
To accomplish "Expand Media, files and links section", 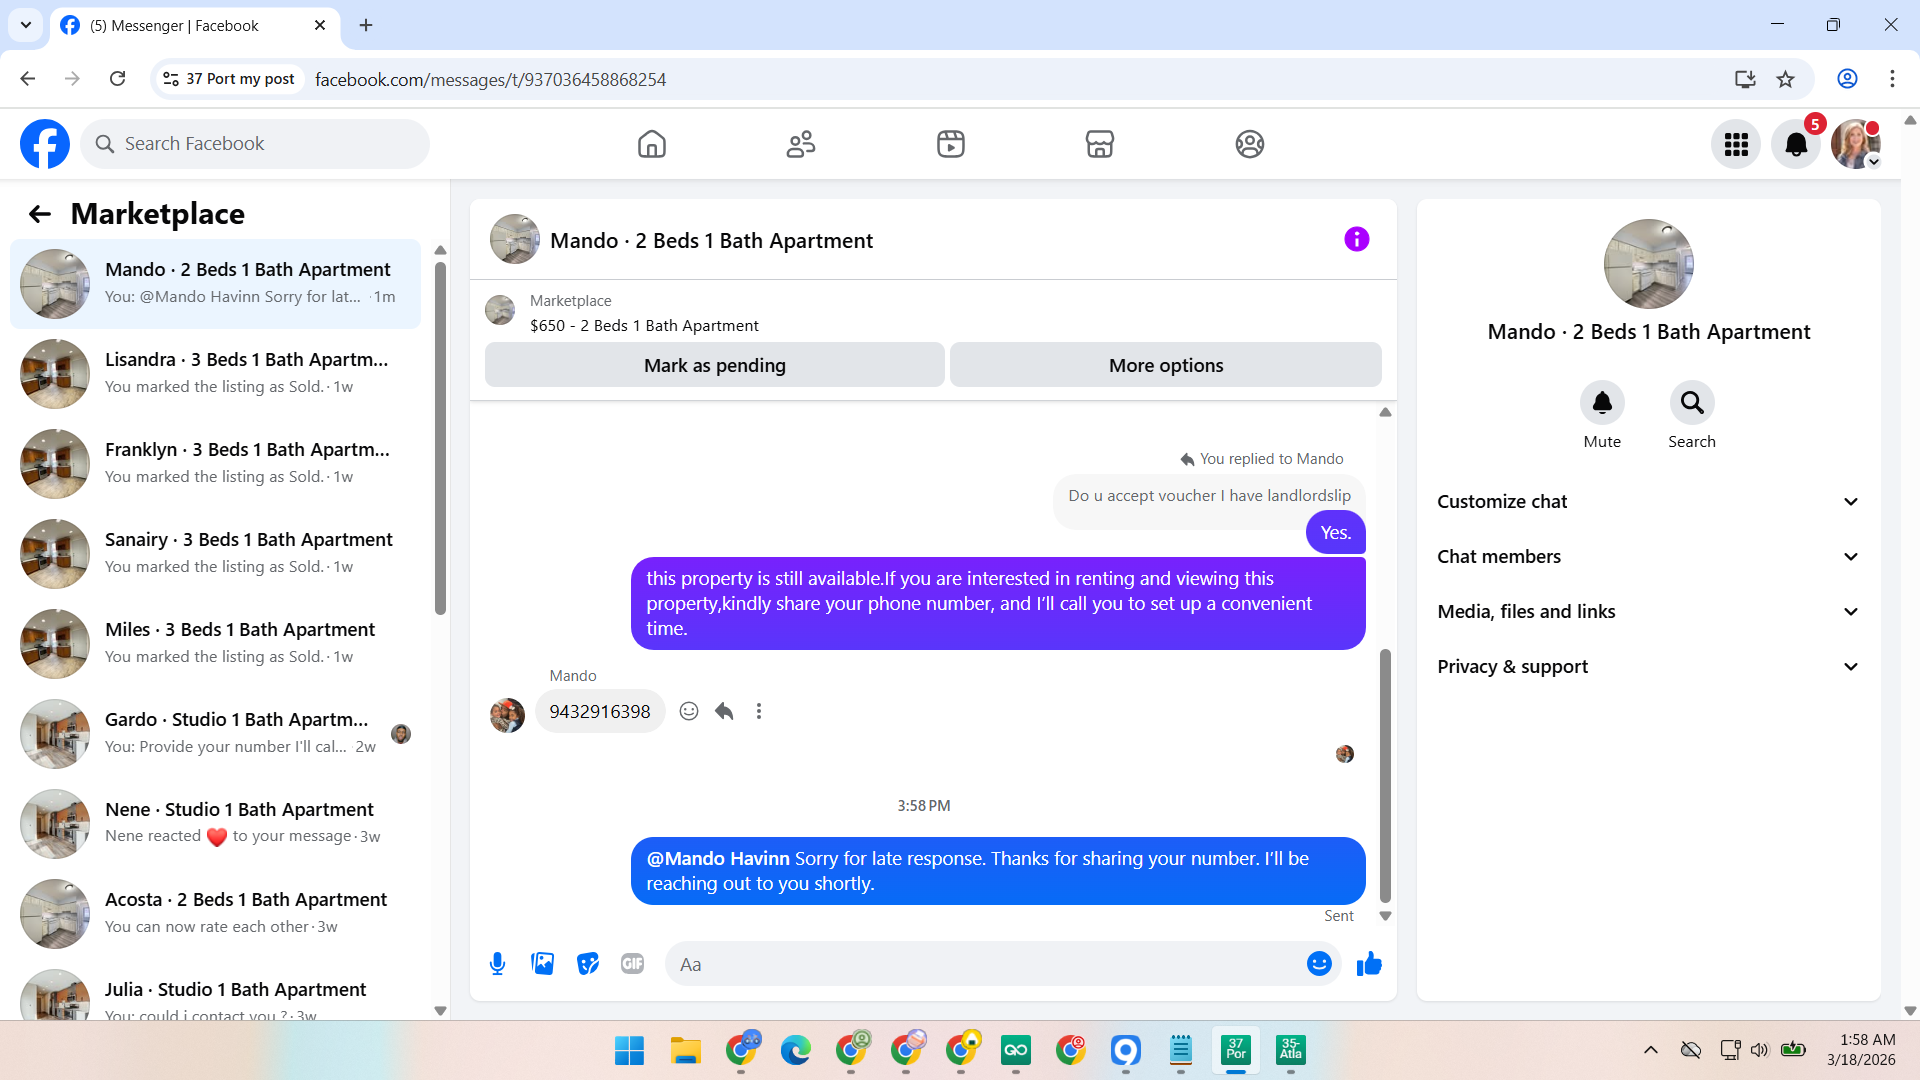I will click(x=1649, y=612).
